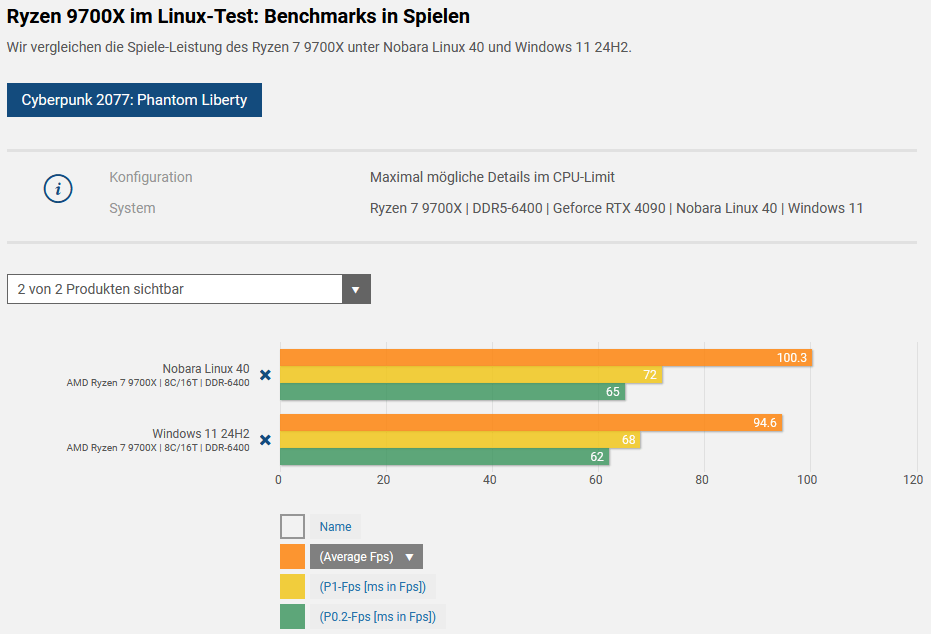931x634 pixels.
Task: Click the axis value 60
Action: pyautogui.click(x=596, y=480)
